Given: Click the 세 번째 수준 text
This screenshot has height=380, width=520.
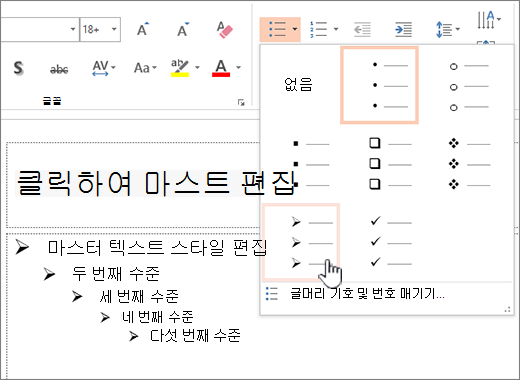Looking at the screenshot, I should pos(139,296).
